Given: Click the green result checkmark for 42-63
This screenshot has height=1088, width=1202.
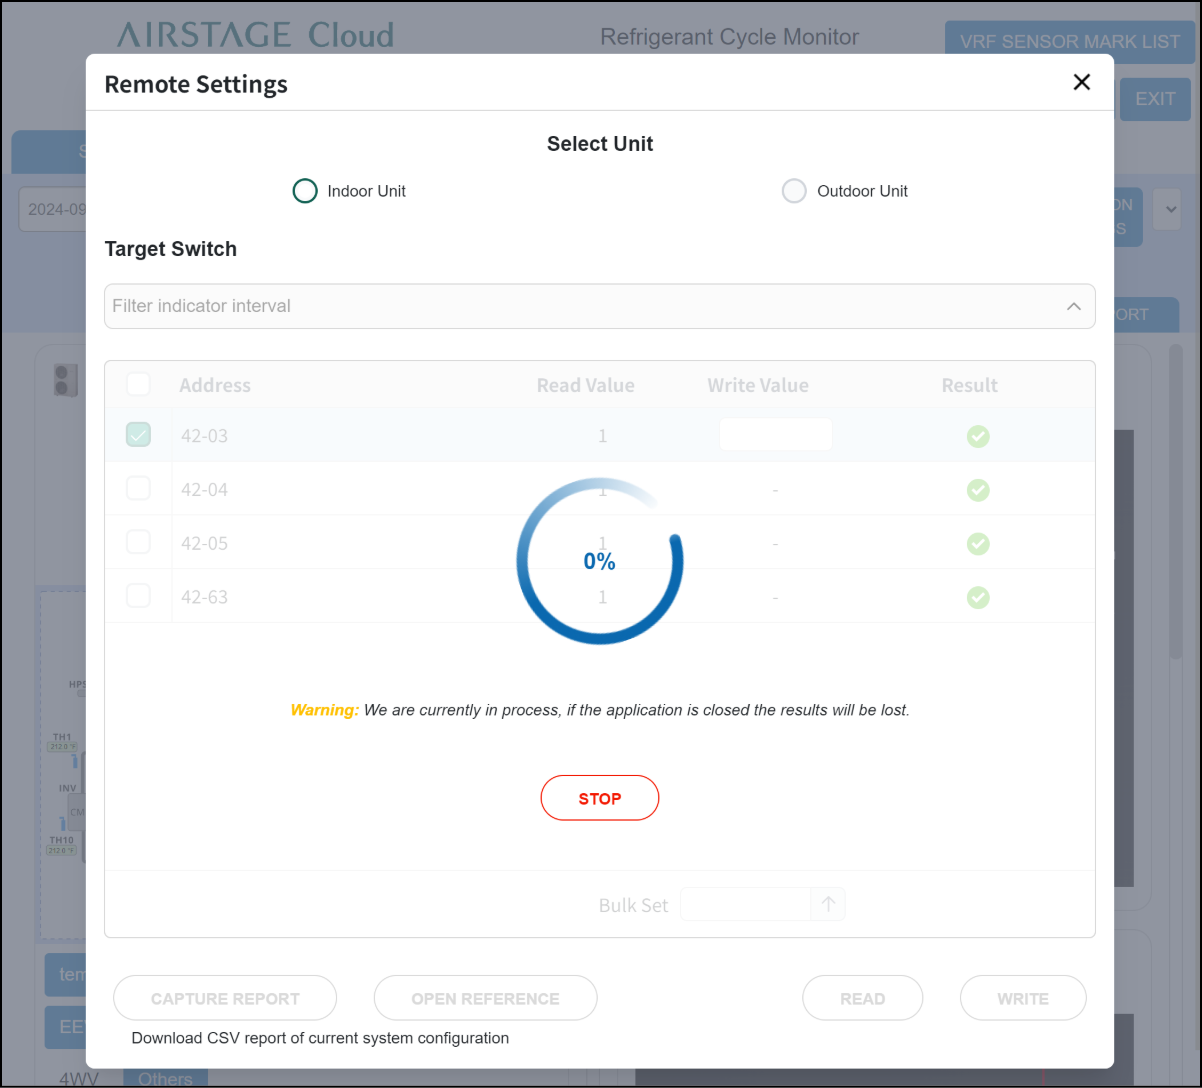Looking at the screenshot, I should pos(978,597).
